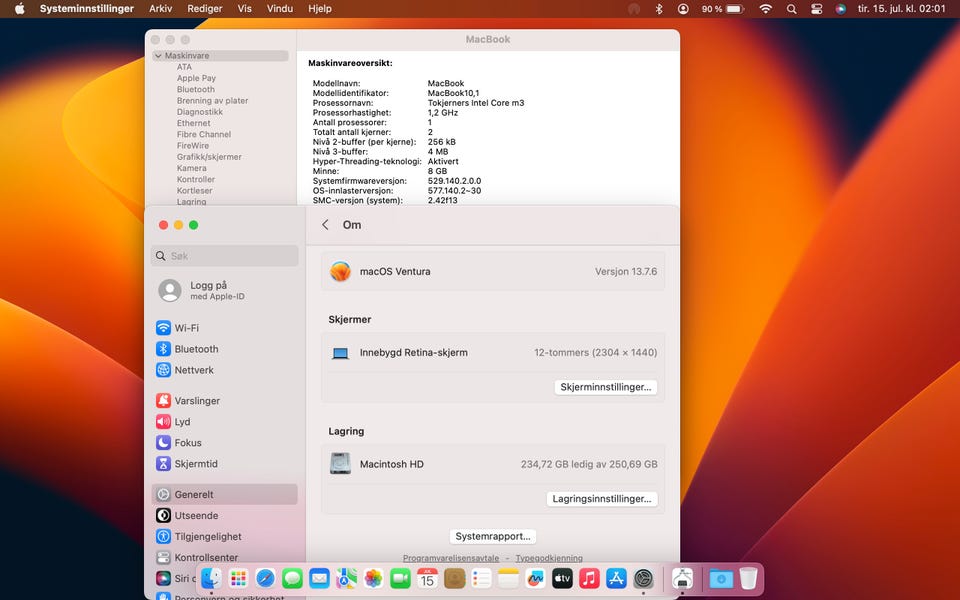Click the Systemrapport button
This screenshot has width=960, height=600.
[x=493, y=536]
